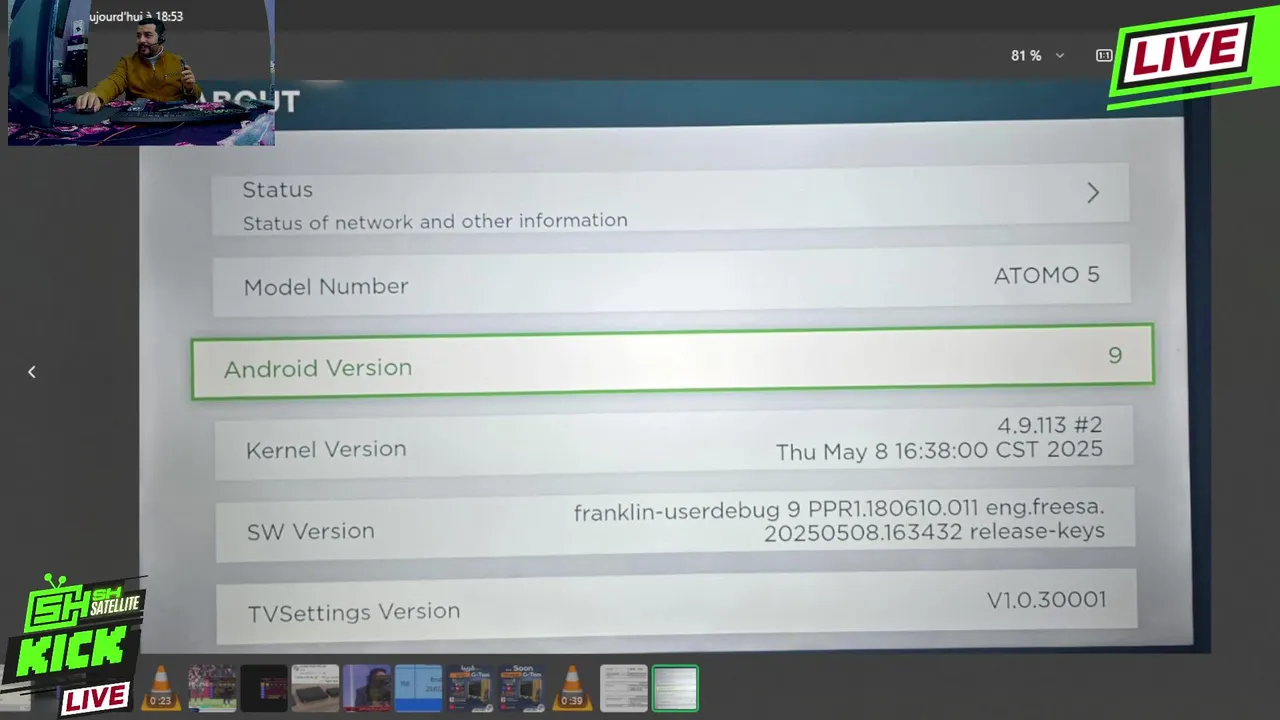Select the Kernel Version row
This screenshot has height=720, width=1280.
[x=674, y=443]
